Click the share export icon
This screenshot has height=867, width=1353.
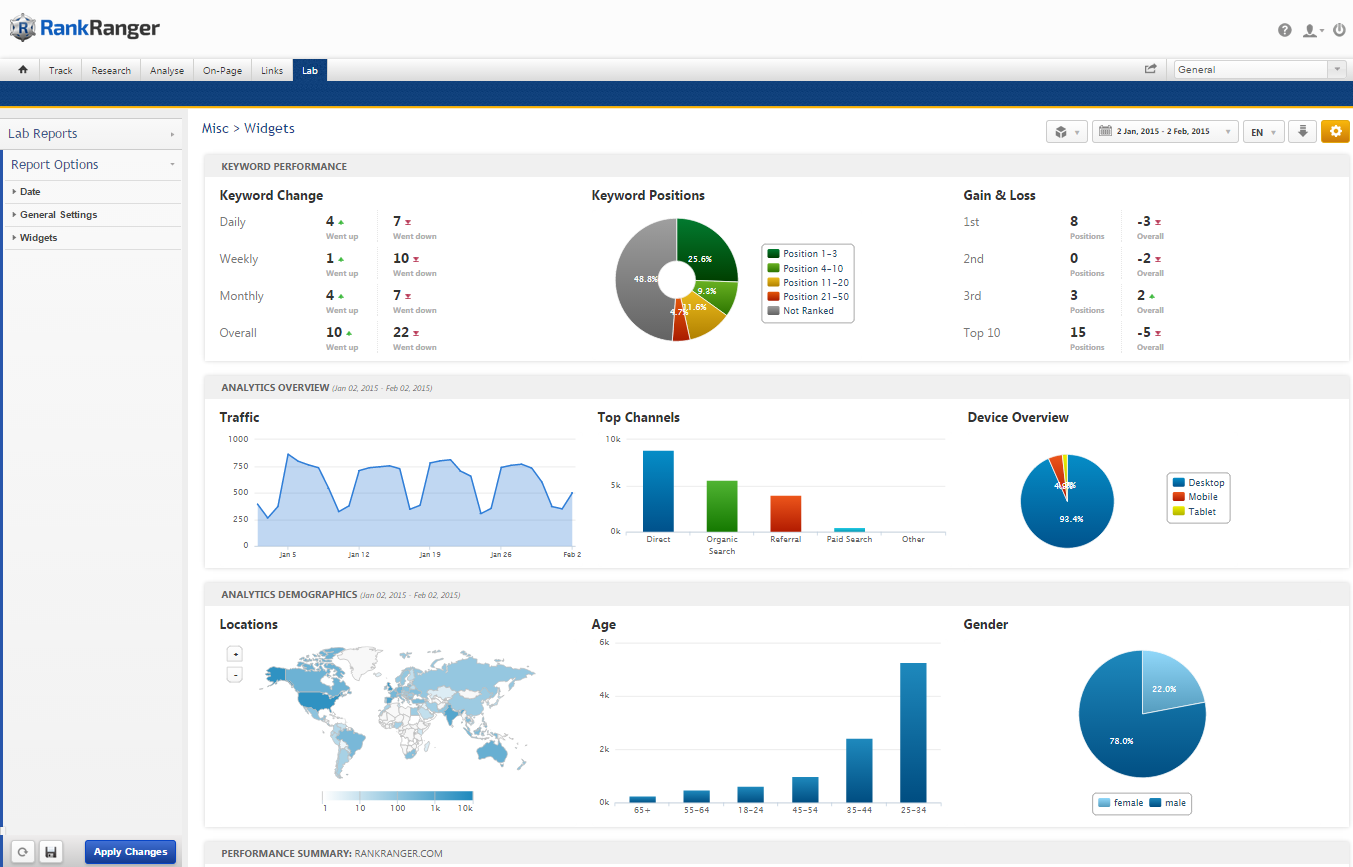[1151, 70]
